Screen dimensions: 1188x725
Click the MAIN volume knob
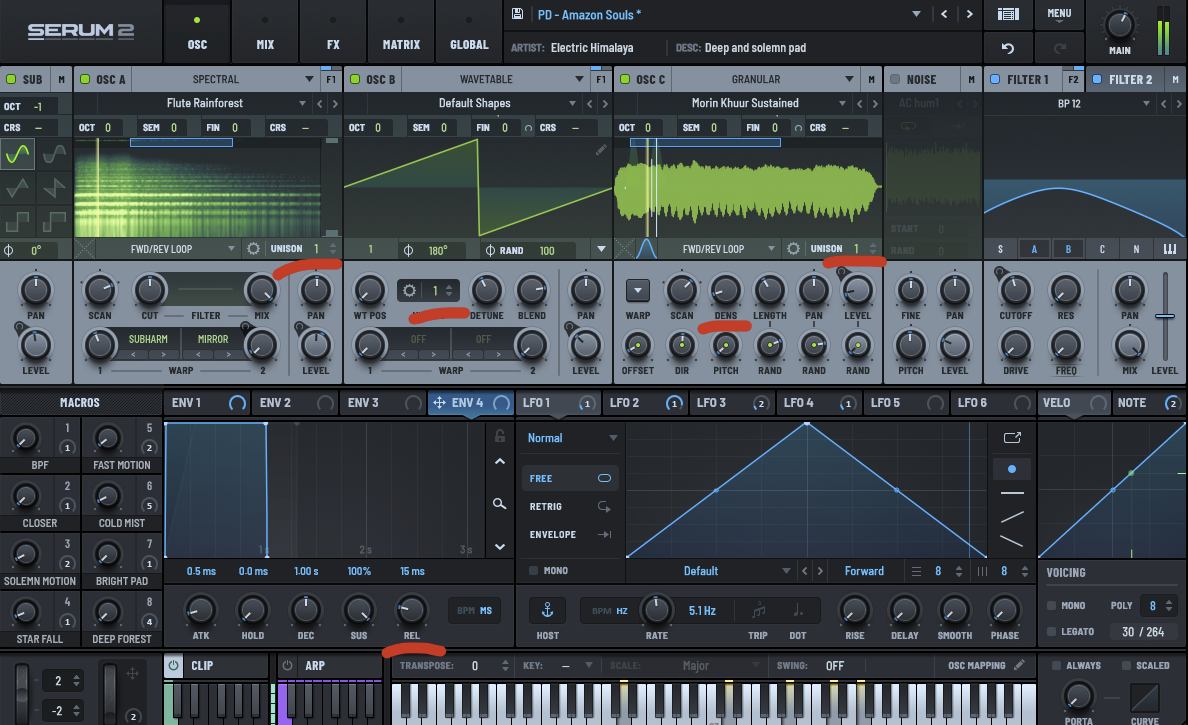1119,24
